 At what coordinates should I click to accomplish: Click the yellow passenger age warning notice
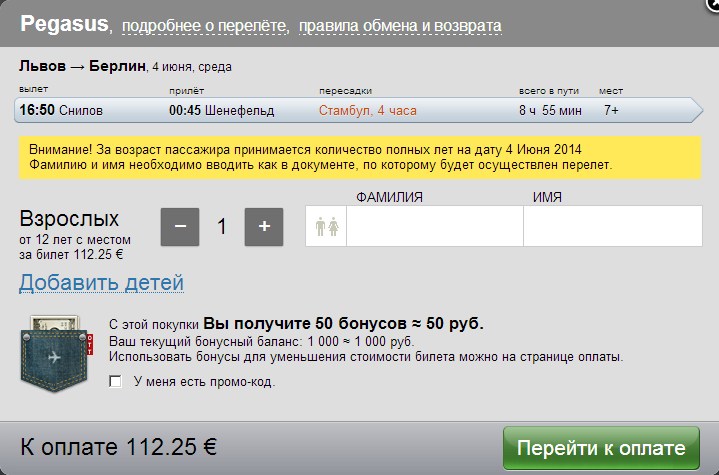[x=360, y=157]
